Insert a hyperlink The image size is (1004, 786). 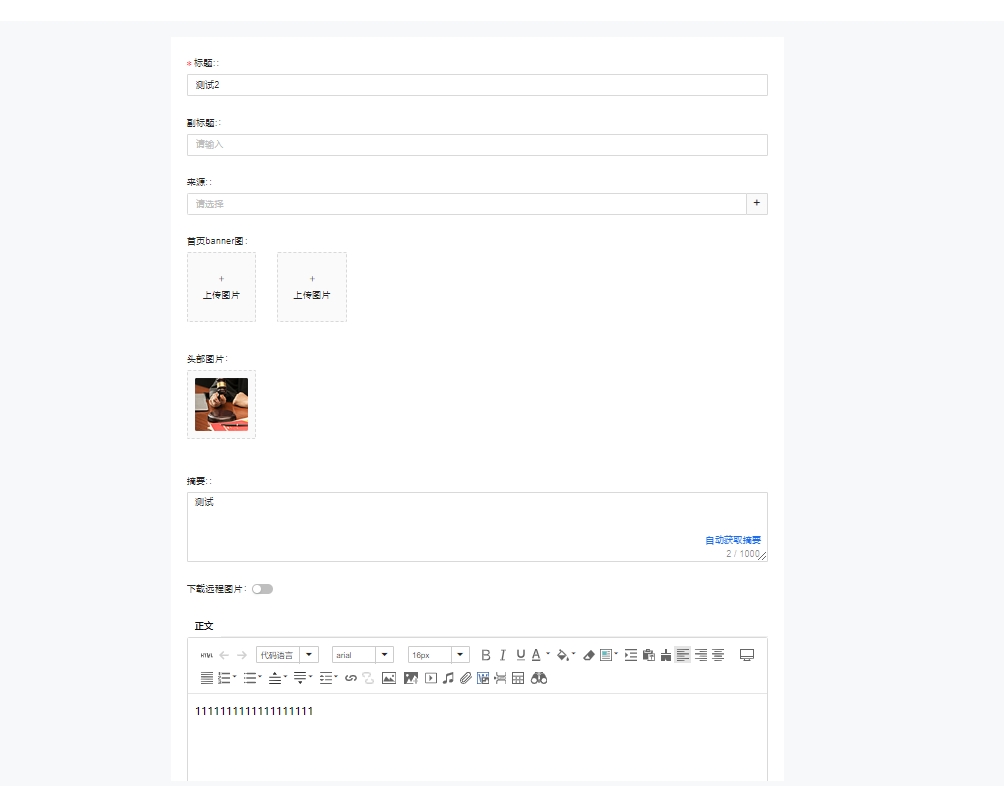350,678
